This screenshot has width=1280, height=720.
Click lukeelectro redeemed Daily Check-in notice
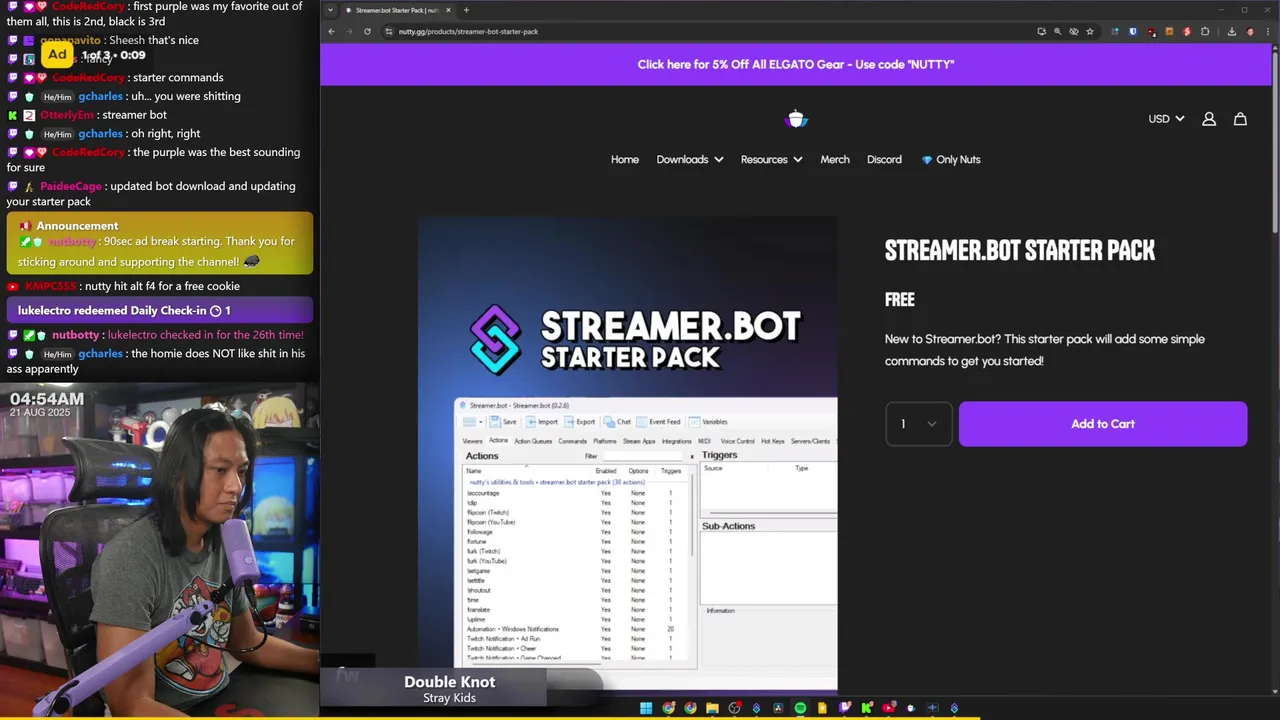click(160, 311)
